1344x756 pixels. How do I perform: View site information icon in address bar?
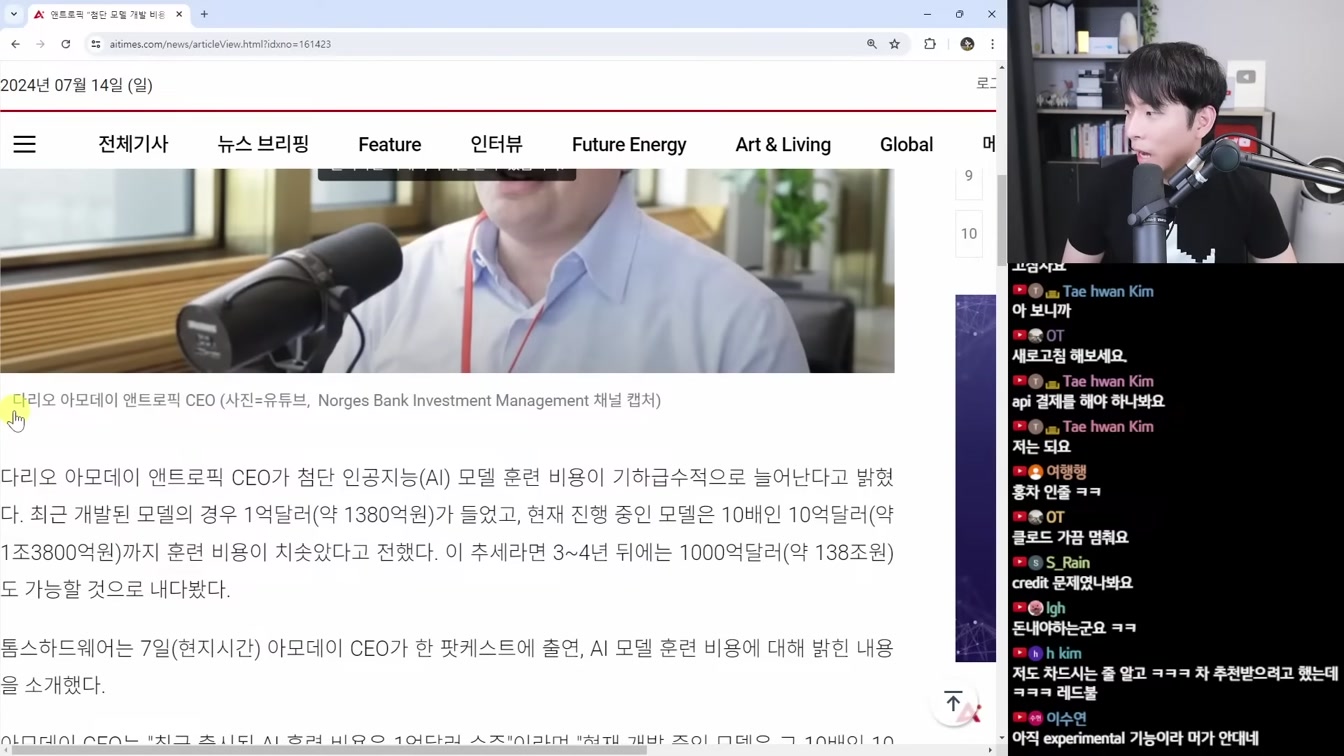[96, 44]
